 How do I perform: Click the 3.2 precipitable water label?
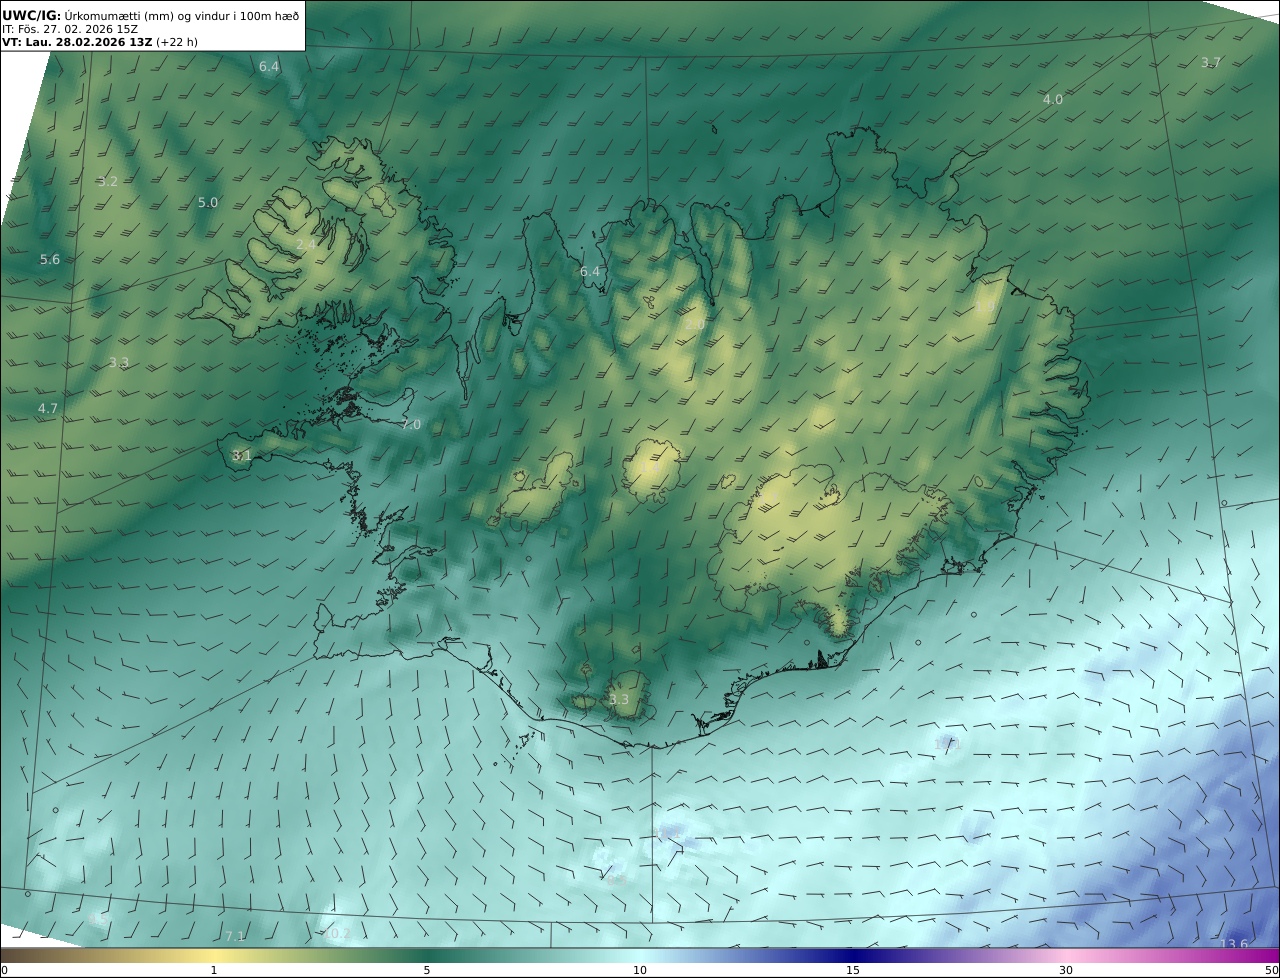[x=108, y=181]
